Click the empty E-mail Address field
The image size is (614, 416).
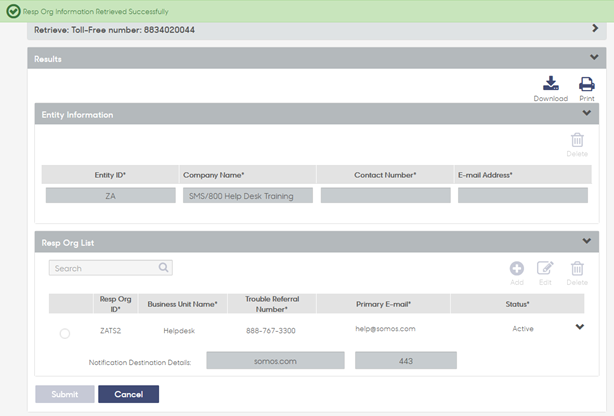coord(523,195)
